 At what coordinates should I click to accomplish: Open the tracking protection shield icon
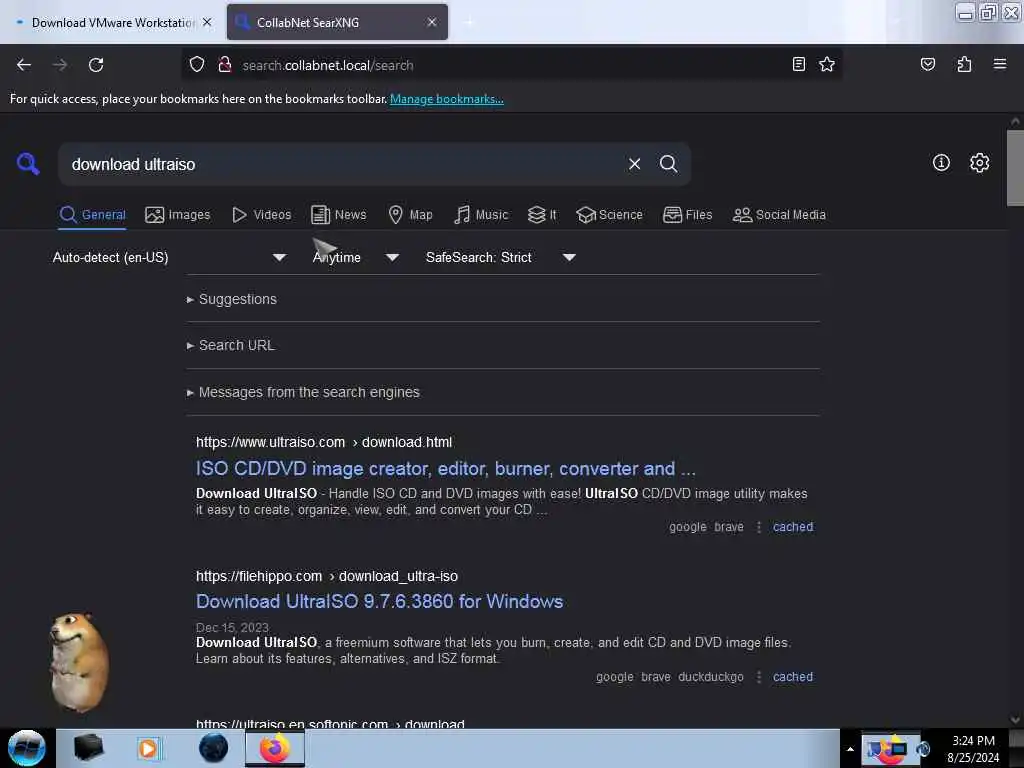pyautogui.click(x=197, y=65)
